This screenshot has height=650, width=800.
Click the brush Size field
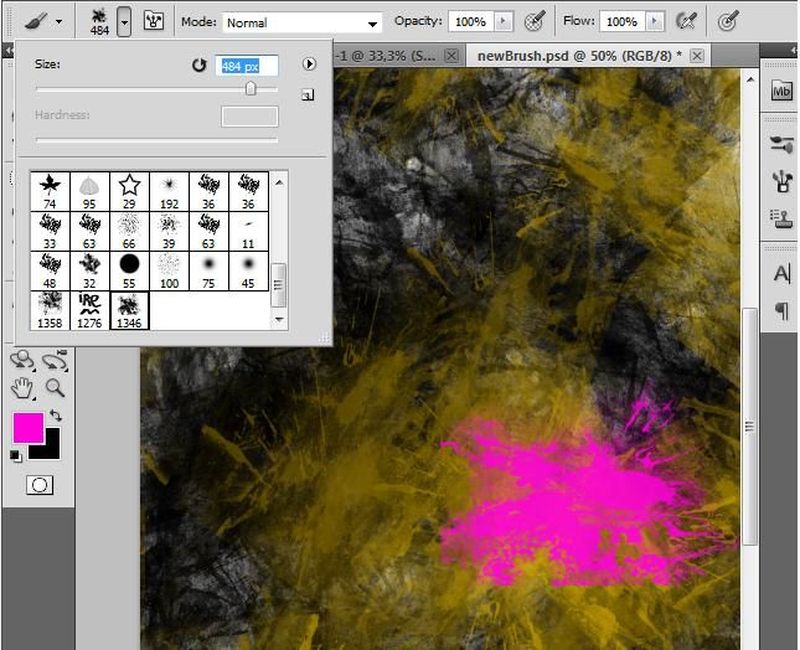click(247, 65)
